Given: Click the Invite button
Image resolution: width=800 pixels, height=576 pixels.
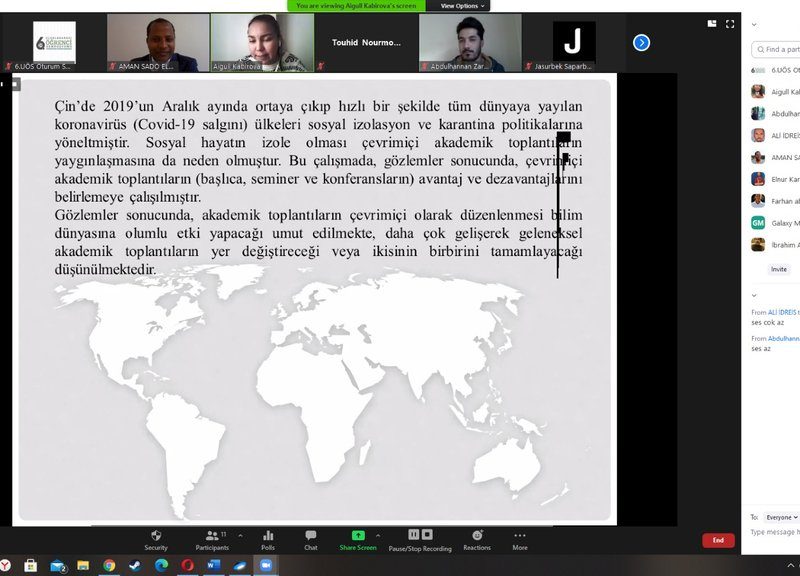Looking at the screenshot, I should [778, 269].
